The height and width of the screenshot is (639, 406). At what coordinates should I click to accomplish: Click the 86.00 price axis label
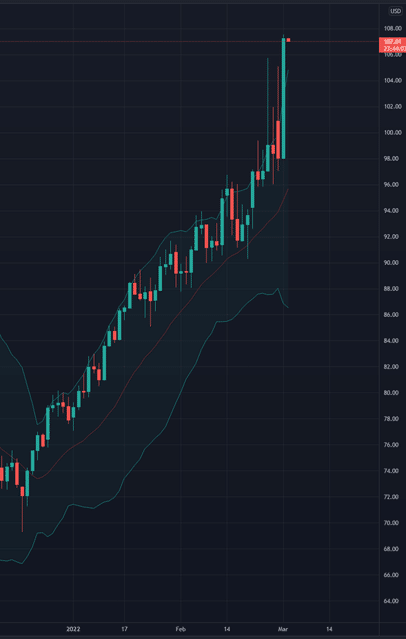click(x=392, y=315)
